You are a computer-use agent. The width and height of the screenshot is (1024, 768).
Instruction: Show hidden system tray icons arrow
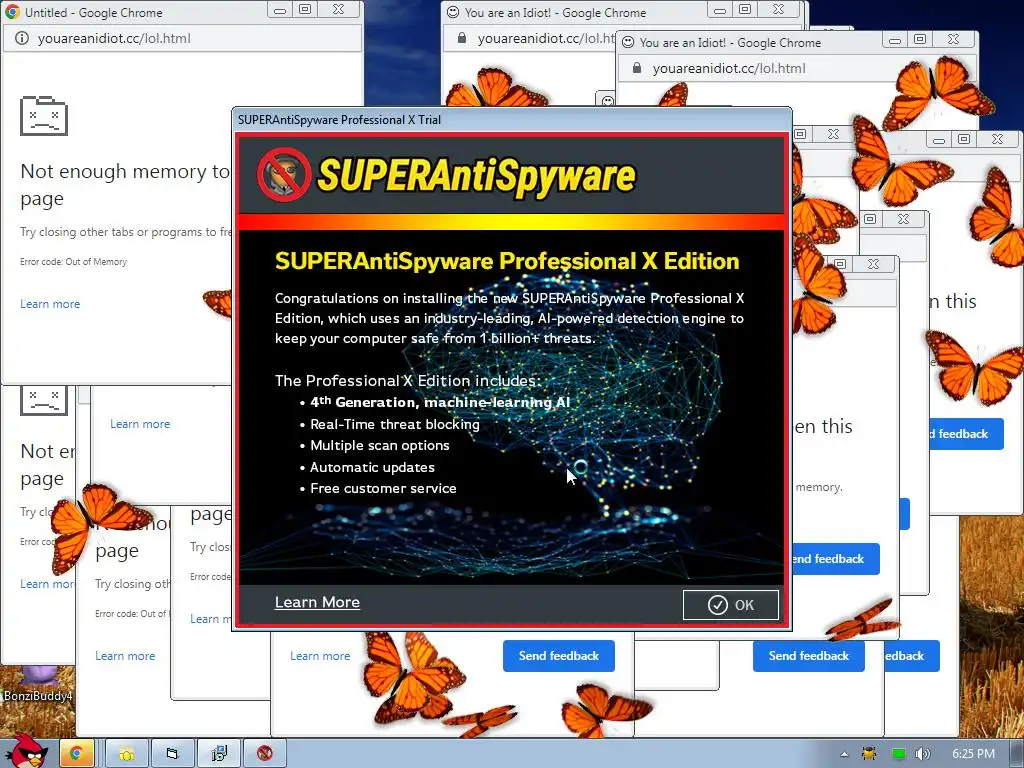pos(844,754)
